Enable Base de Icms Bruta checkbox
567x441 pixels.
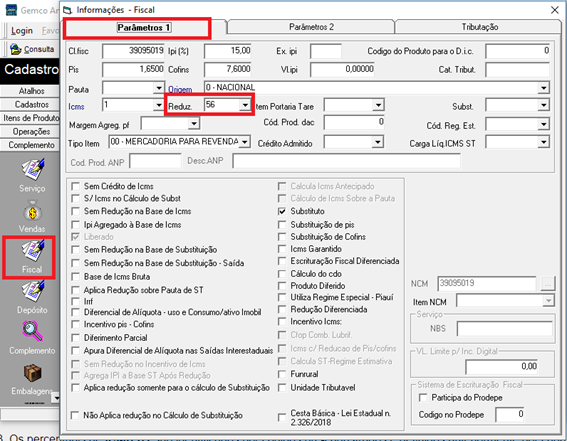(75, 277)
